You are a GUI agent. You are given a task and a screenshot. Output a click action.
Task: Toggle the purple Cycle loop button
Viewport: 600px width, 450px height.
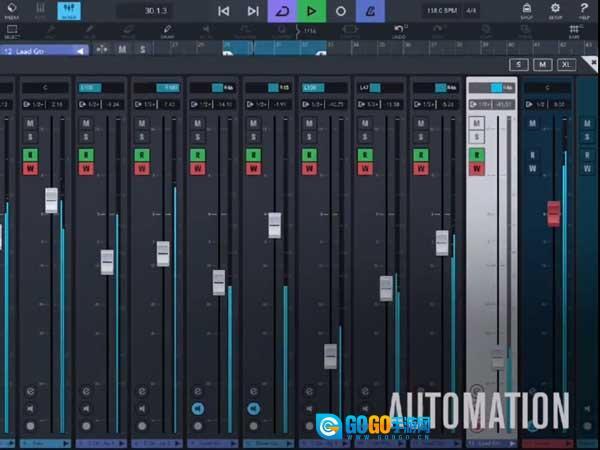click(x=283, y=11)
